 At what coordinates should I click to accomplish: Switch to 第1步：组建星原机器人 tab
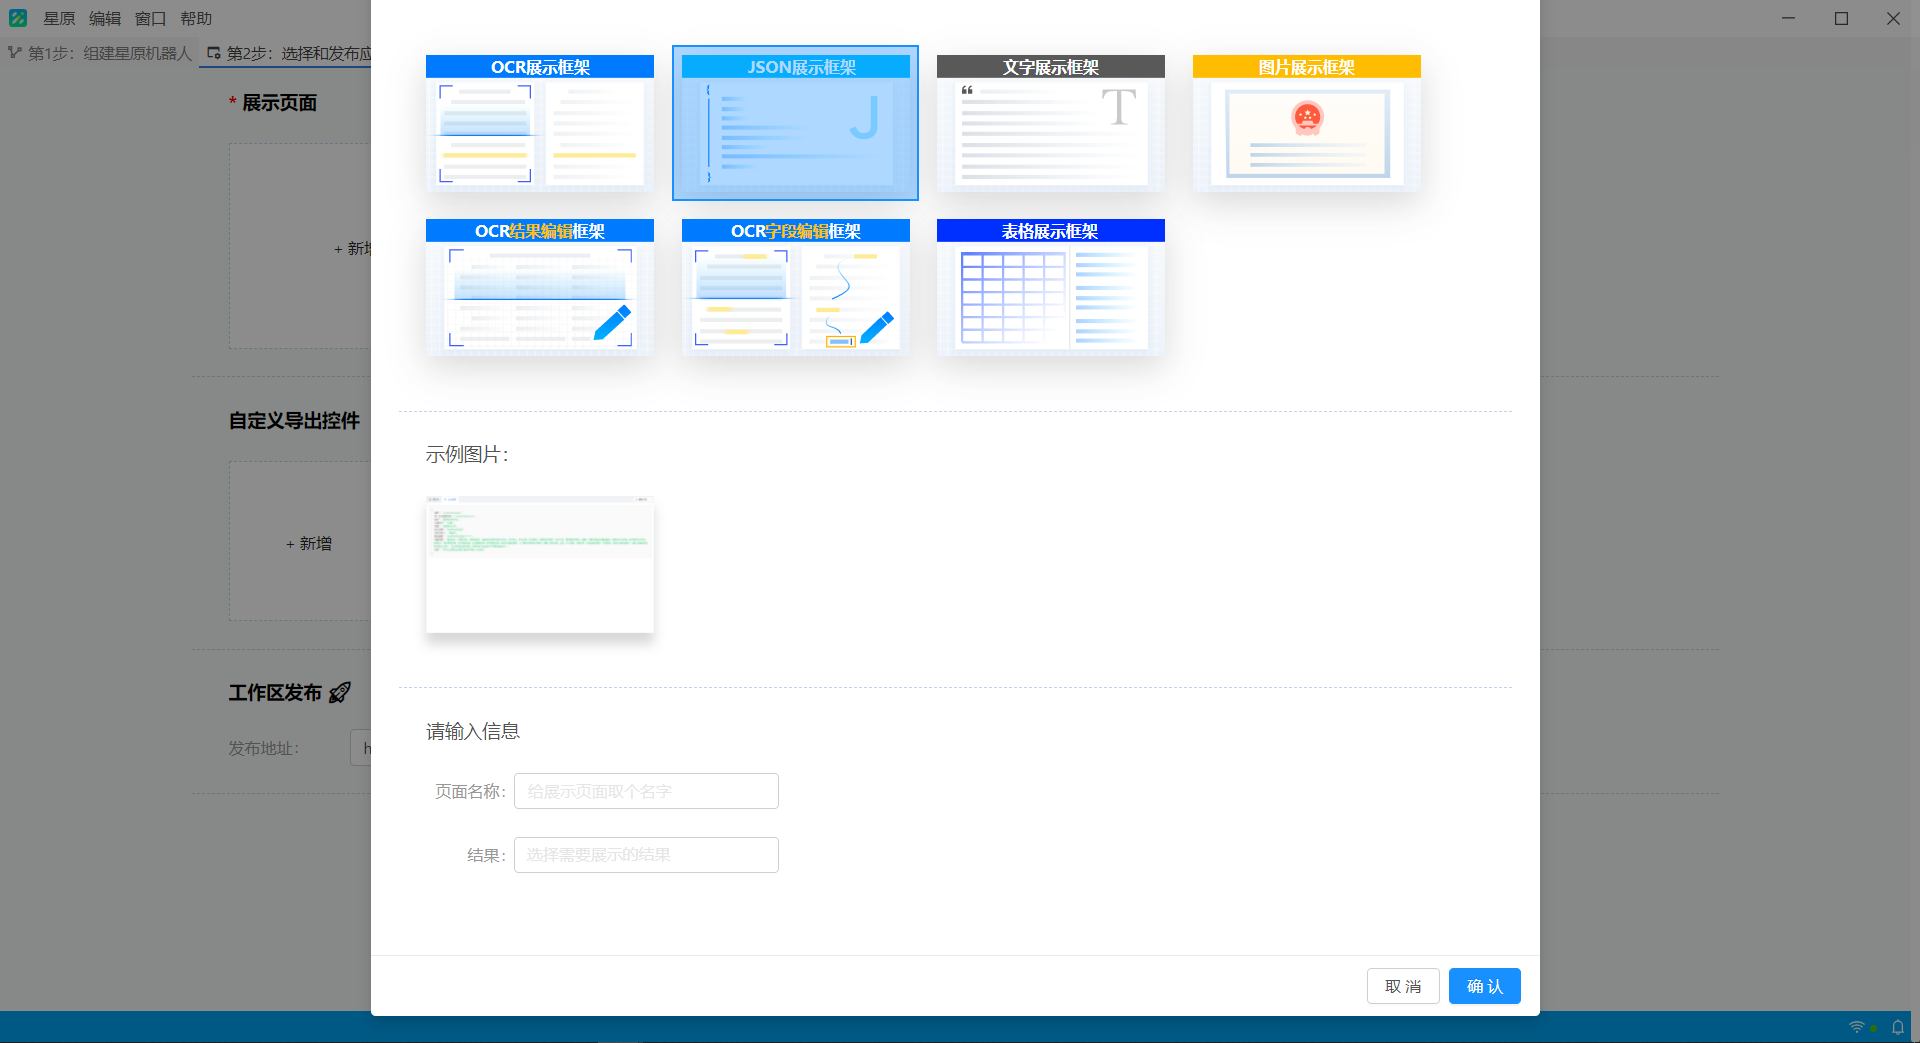(100, 53)
